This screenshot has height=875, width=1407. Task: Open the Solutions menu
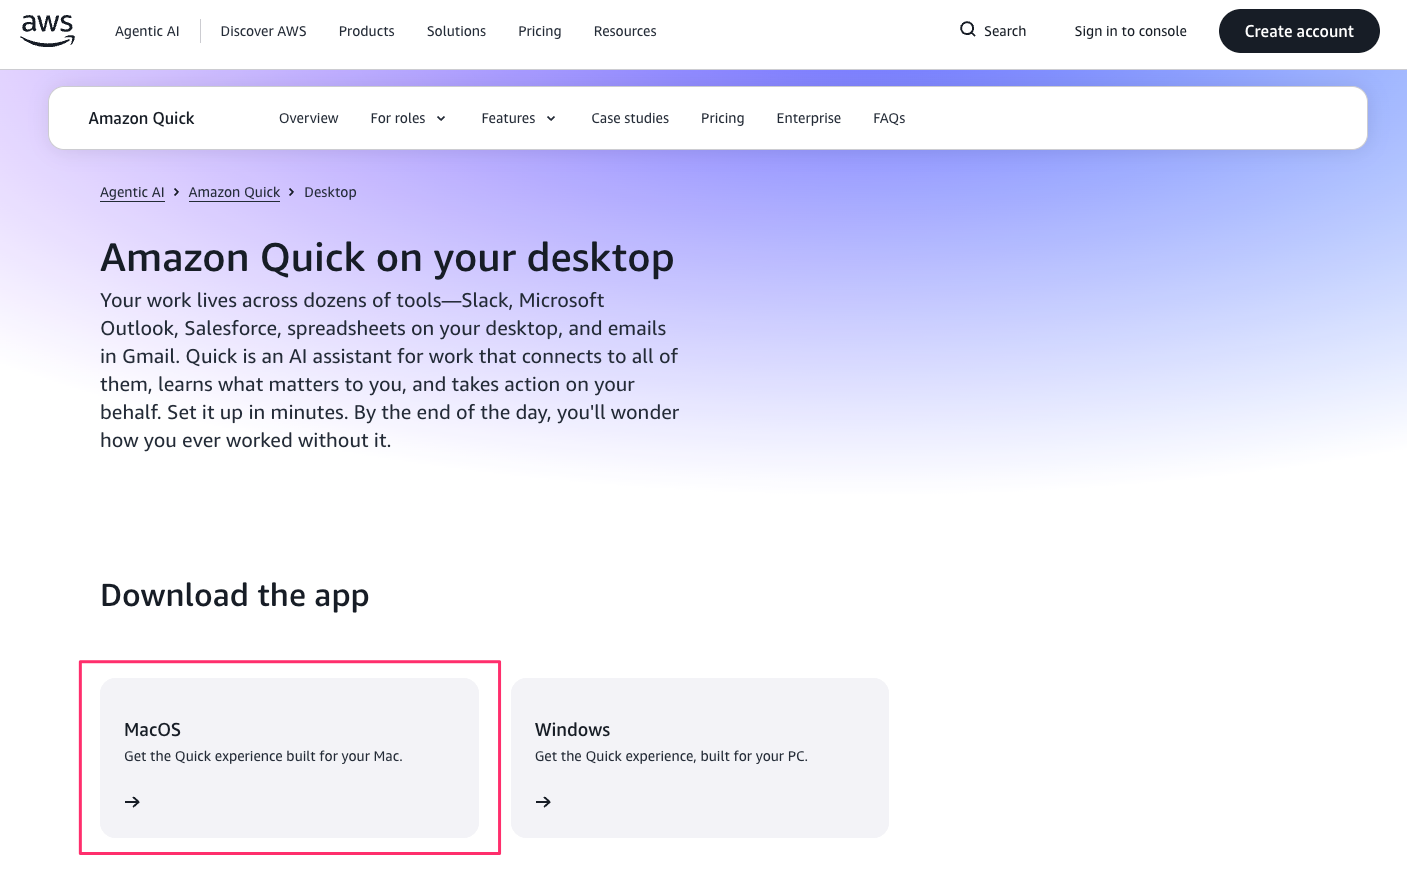456,31
